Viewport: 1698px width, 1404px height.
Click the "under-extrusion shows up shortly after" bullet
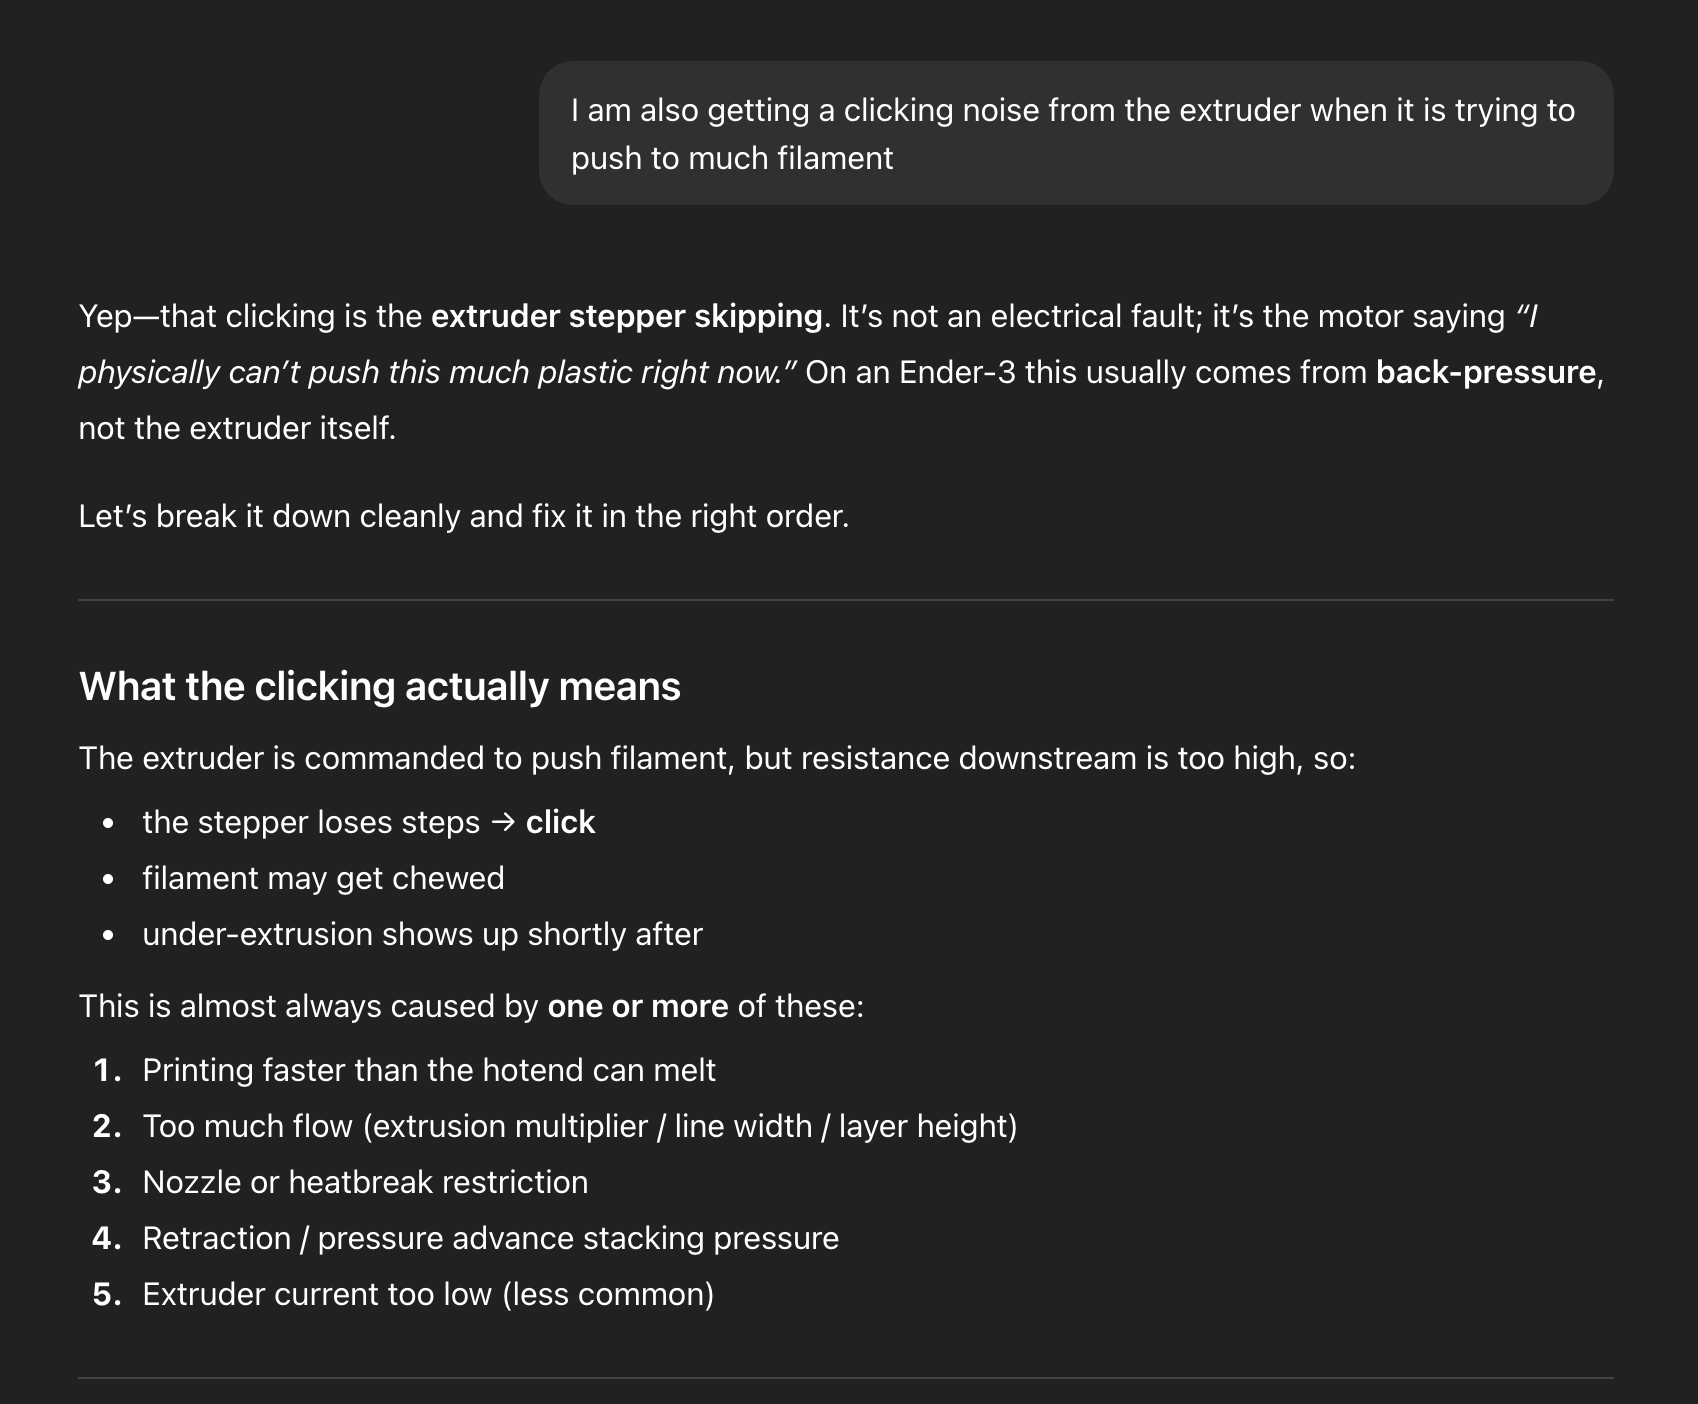tap(422, 934)
